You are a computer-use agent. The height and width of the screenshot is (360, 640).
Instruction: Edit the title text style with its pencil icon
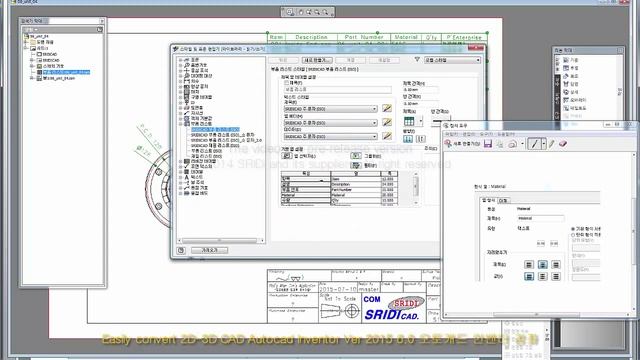click(x=387, y=108)
